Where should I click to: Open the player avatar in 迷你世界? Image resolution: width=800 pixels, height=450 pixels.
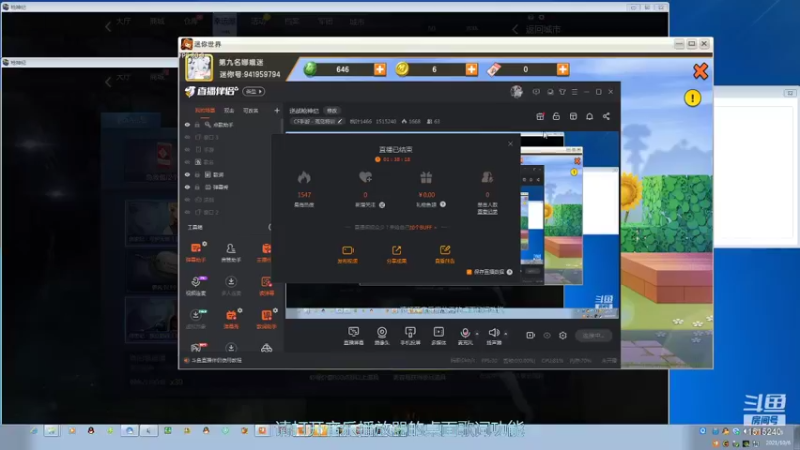198,68
